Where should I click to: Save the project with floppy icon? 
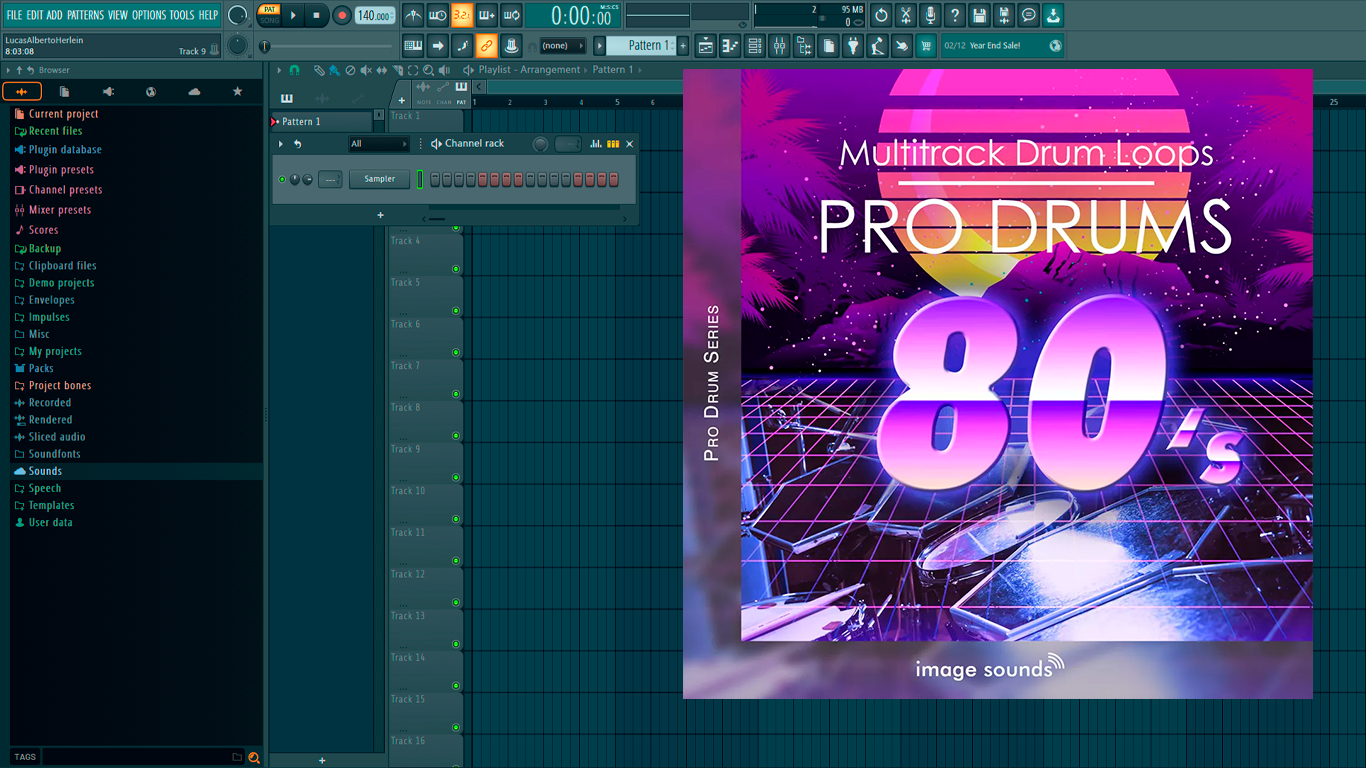click(x=980, y=15)
